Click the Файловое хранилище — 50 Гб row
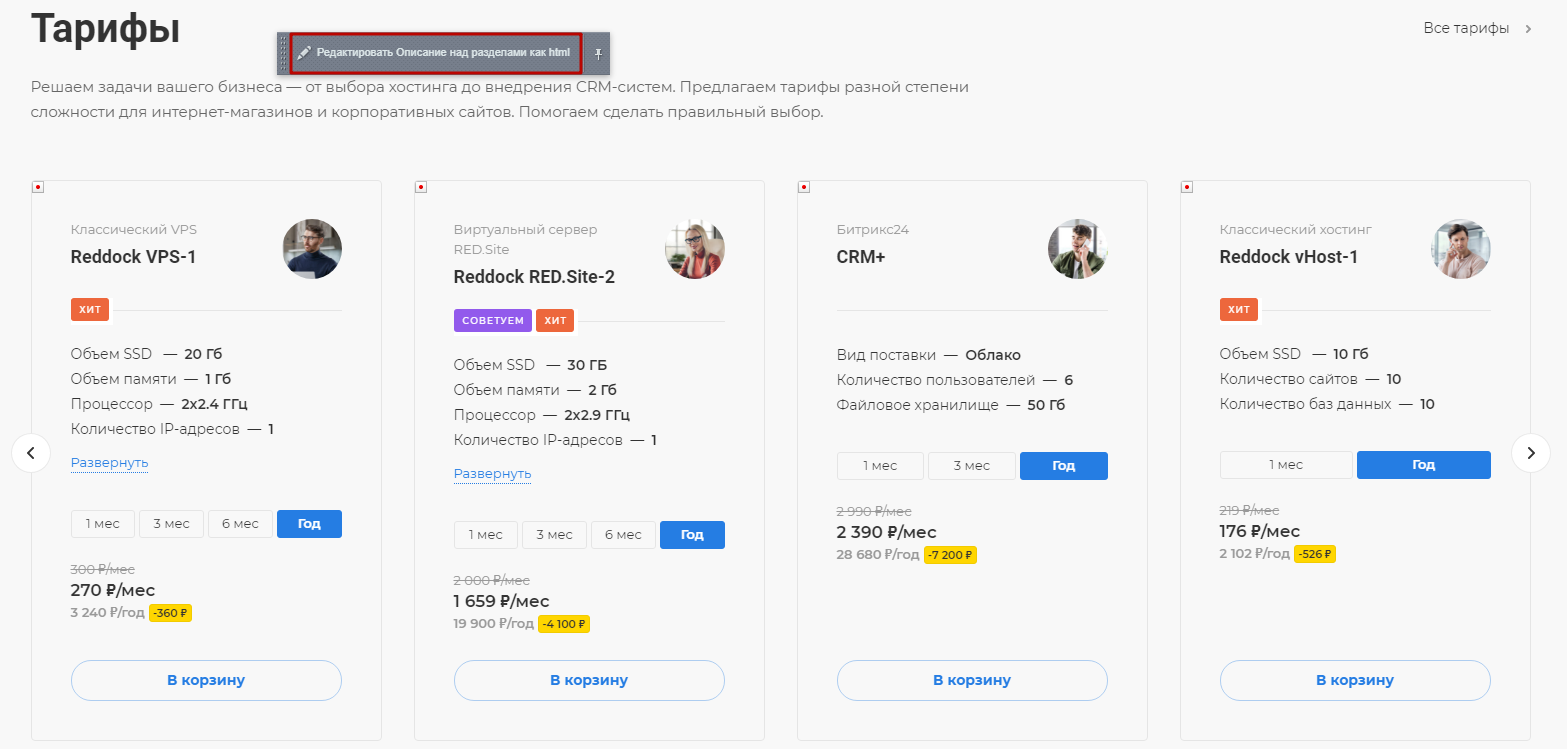 951,405
